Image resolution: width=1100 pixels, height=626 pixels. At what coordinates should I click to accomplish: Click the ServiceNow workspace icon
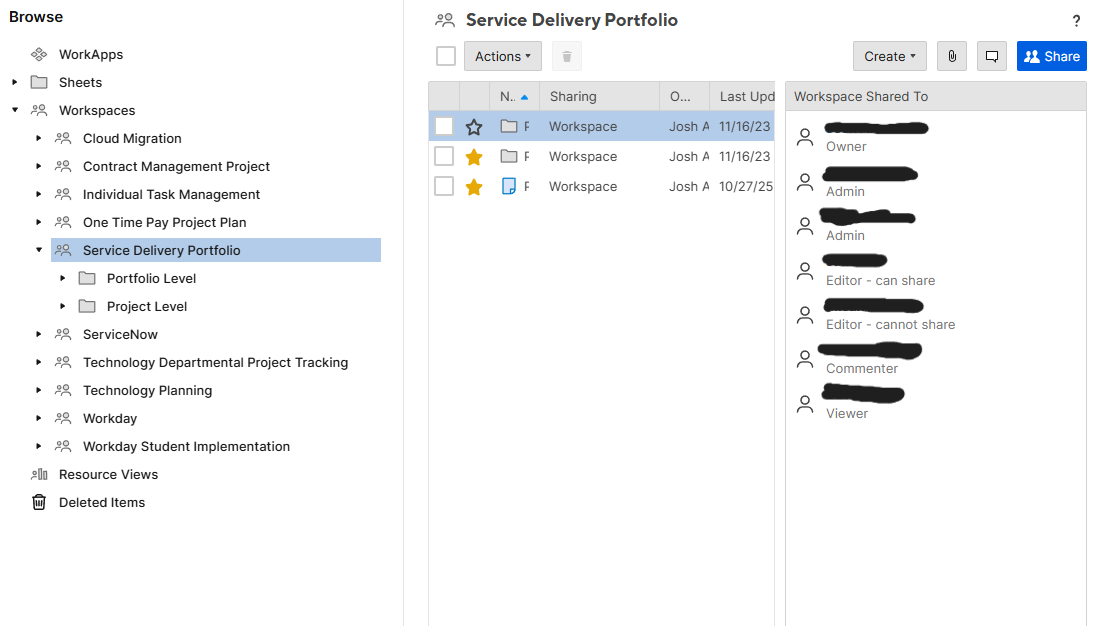point(63,334)
